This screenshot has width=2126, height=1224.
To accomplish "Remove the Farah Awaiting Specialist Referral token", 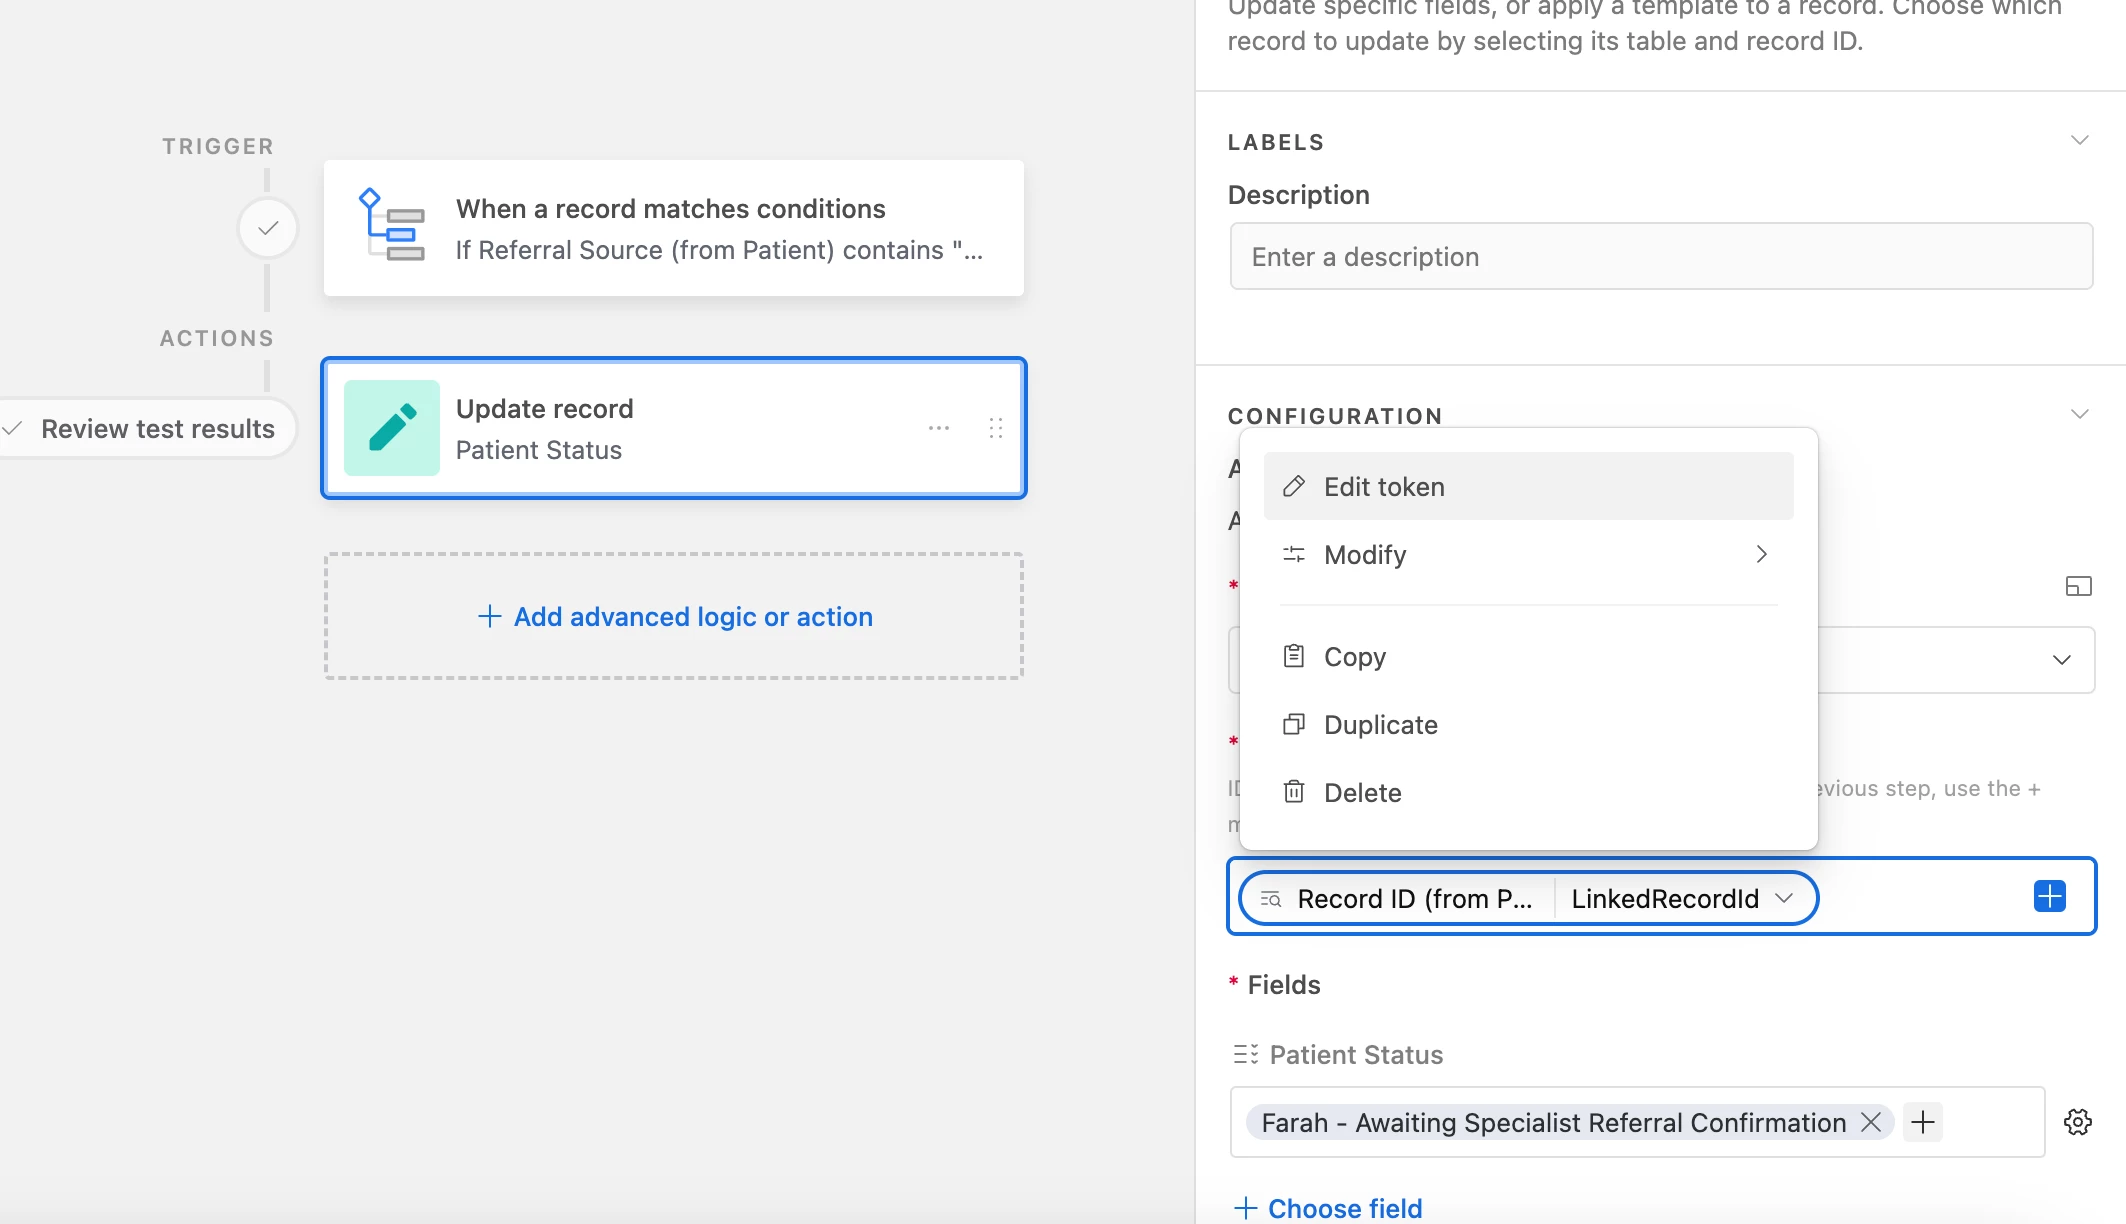I will (1870, 1122).
